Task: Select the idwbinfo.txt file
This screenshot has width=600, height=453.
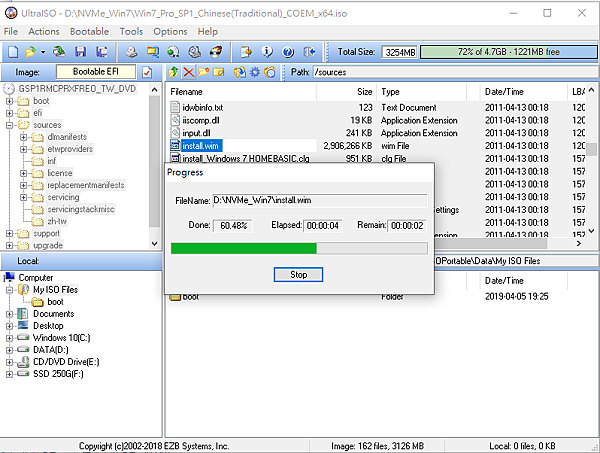Action: 202,108
